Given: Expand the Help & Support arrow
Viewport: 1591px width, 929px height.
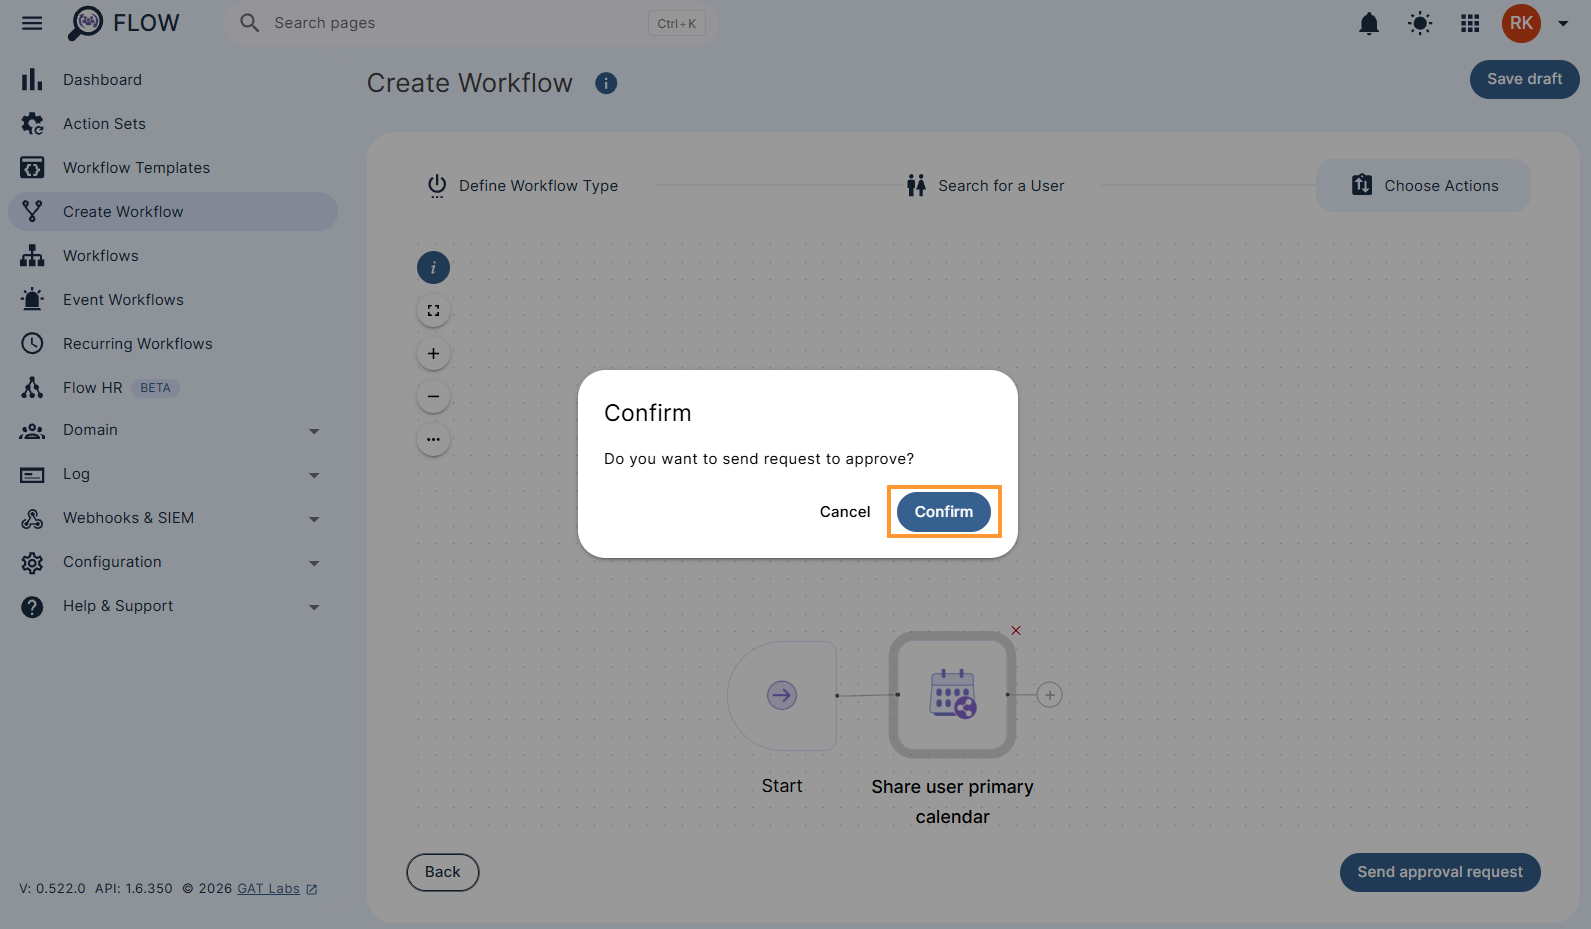Looking at the screenshot, I should click(x=314, y=608).
